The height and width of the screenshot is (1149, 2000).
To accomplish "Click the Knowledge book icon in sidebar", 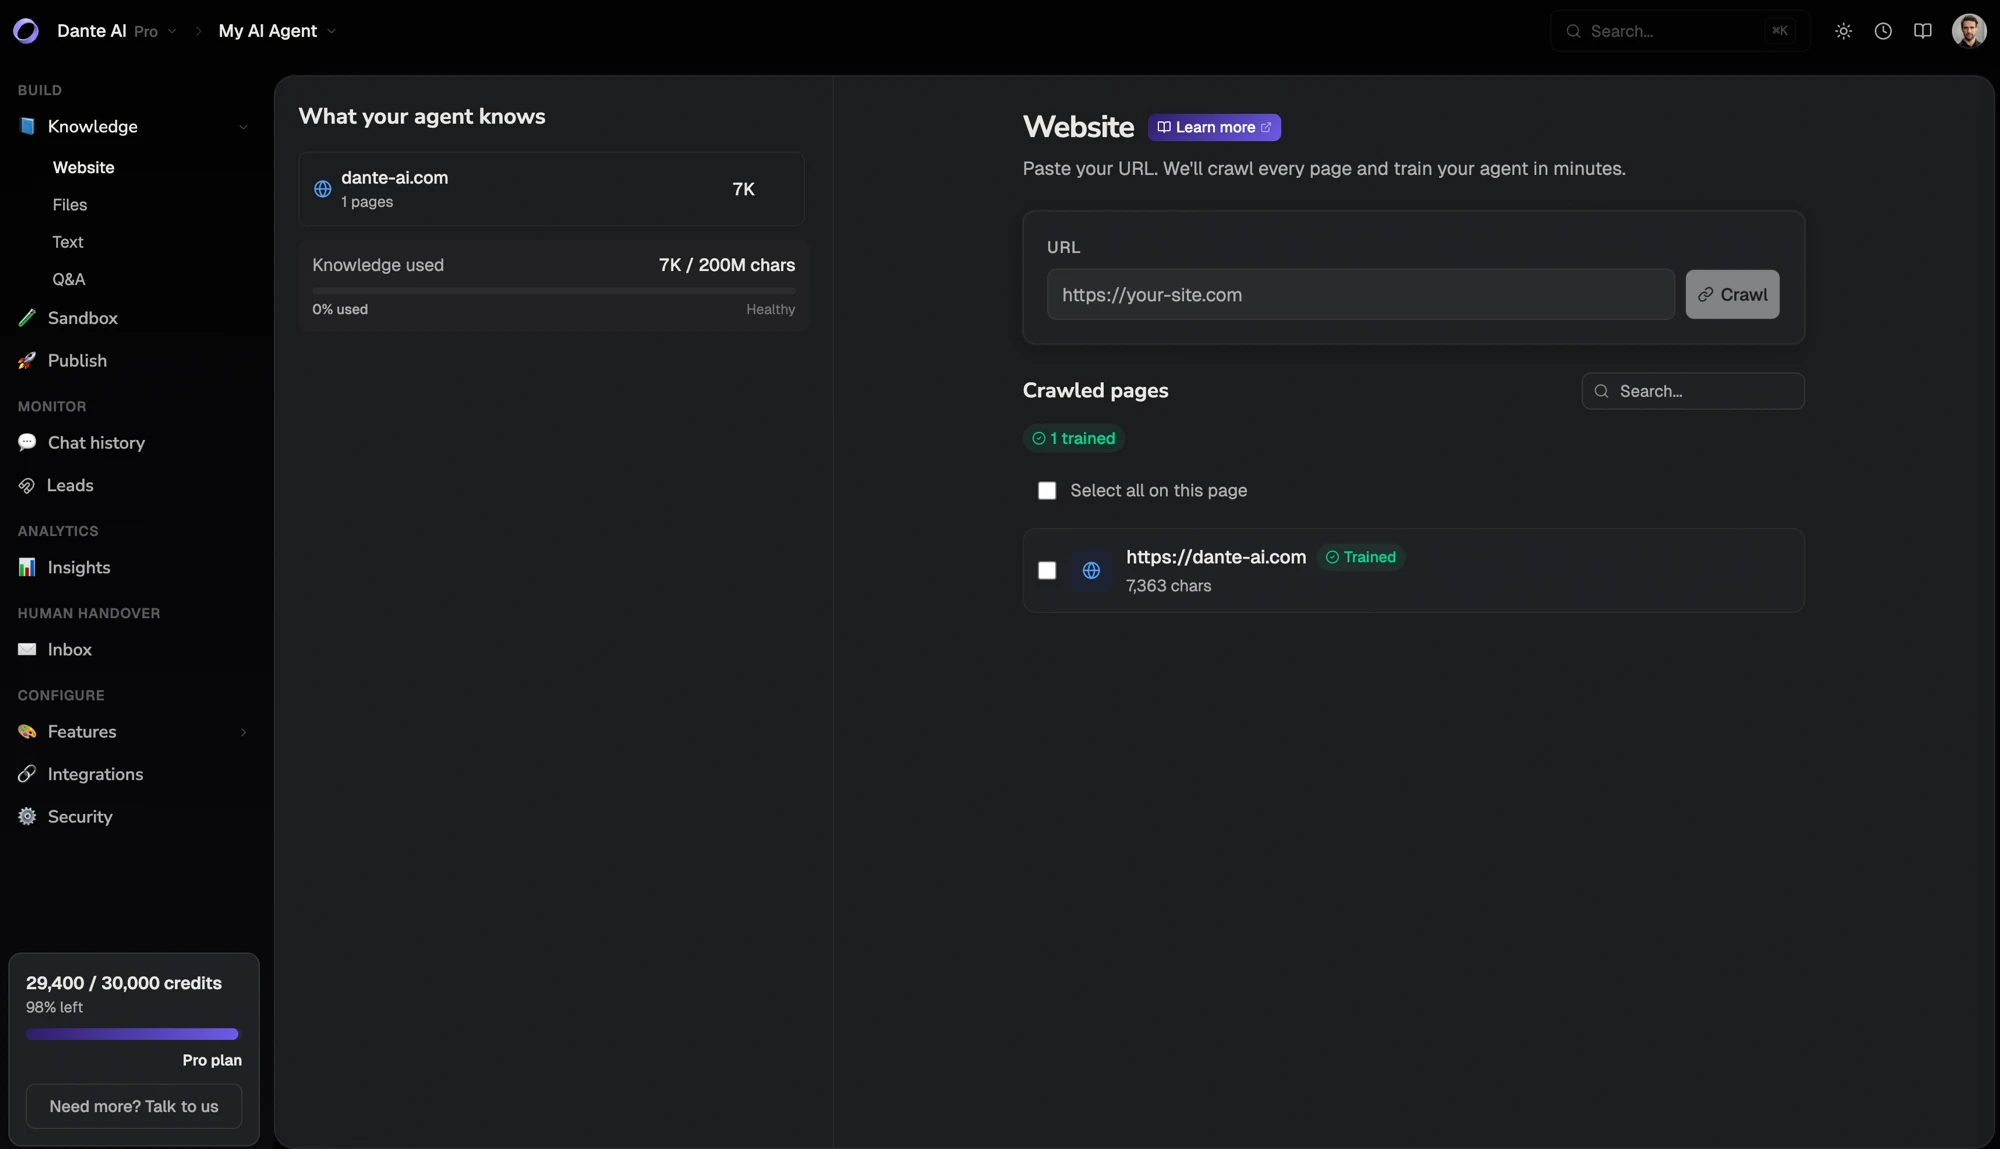I will pyautogui.click(x=27, y=126).
